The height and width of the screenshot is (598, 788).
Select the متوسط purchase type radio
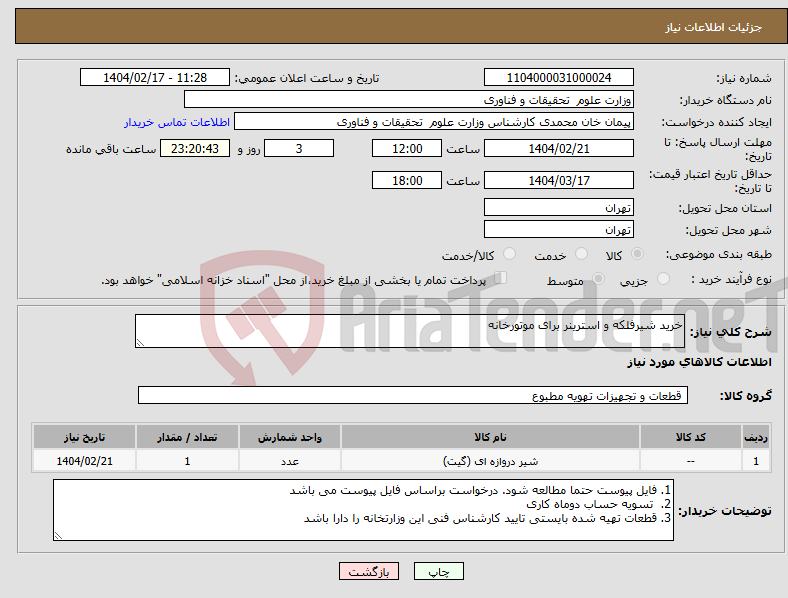(598, 278)
